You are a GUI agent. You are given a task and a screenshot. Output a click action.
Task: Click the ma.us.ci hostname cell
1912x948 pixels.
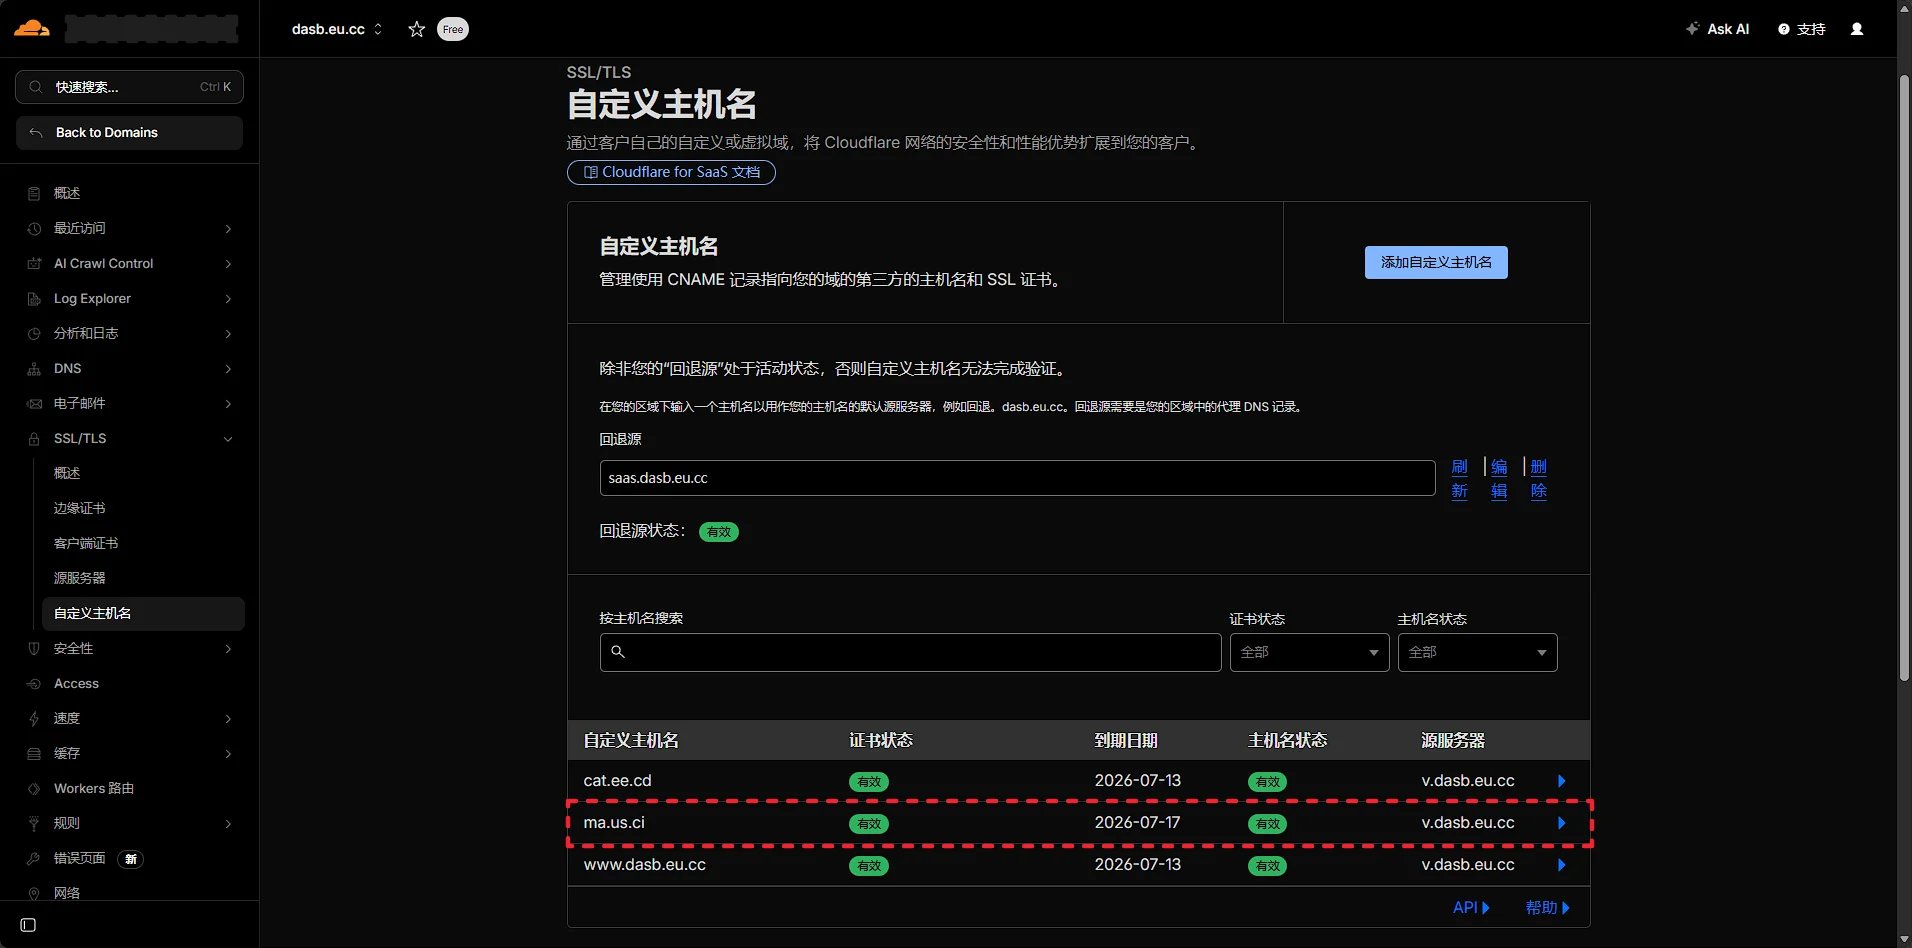[x=614, y=823]
